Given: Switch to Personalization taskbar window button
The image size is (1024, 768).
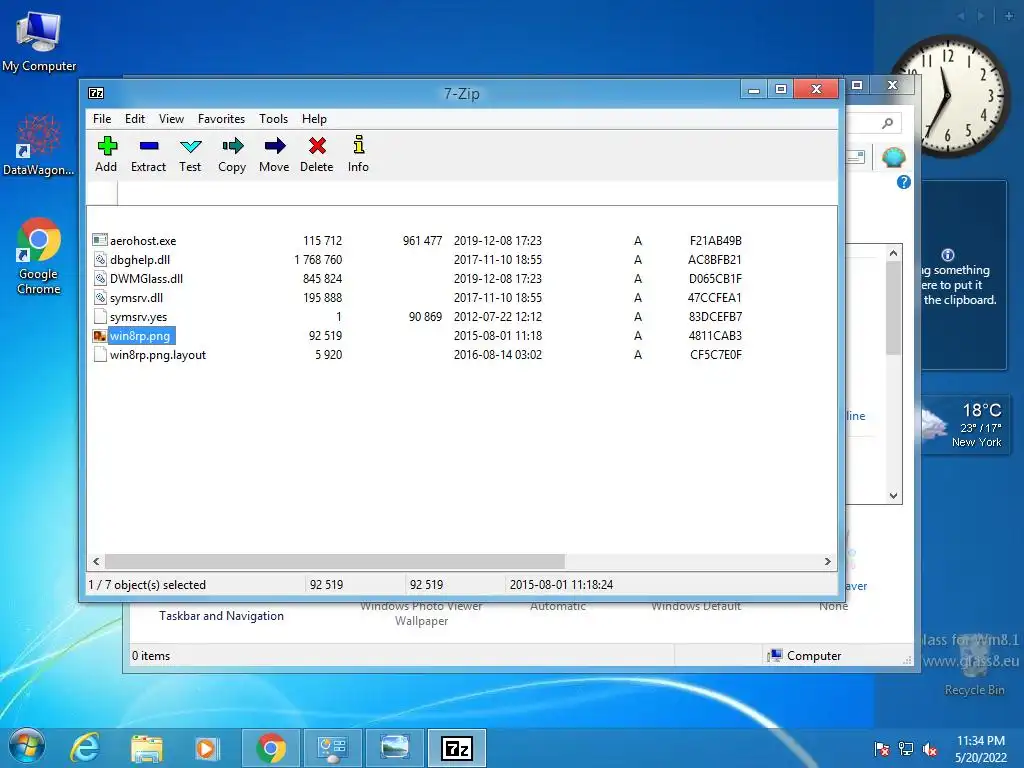Looking at the screenshot, I should [395, 748].
